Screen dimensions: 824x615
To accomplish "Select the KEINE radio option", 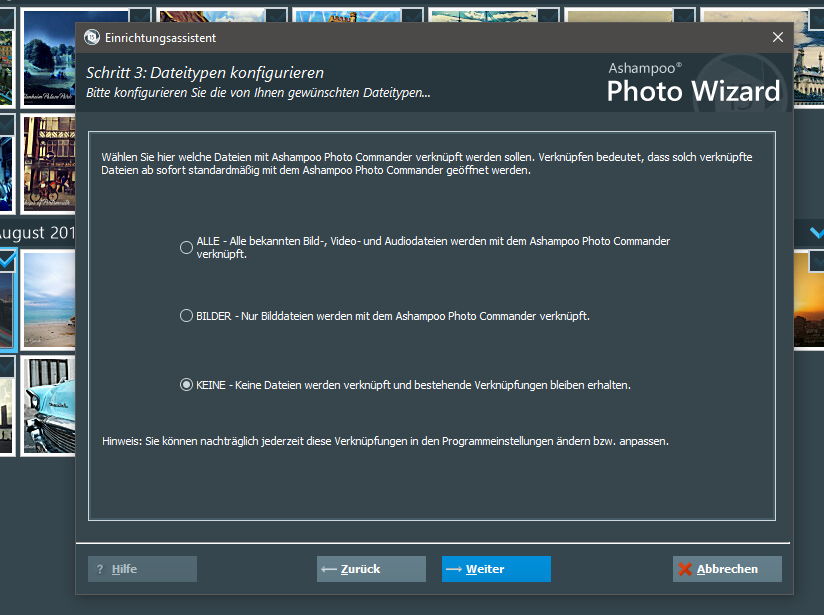I will [x=186, y=385].
